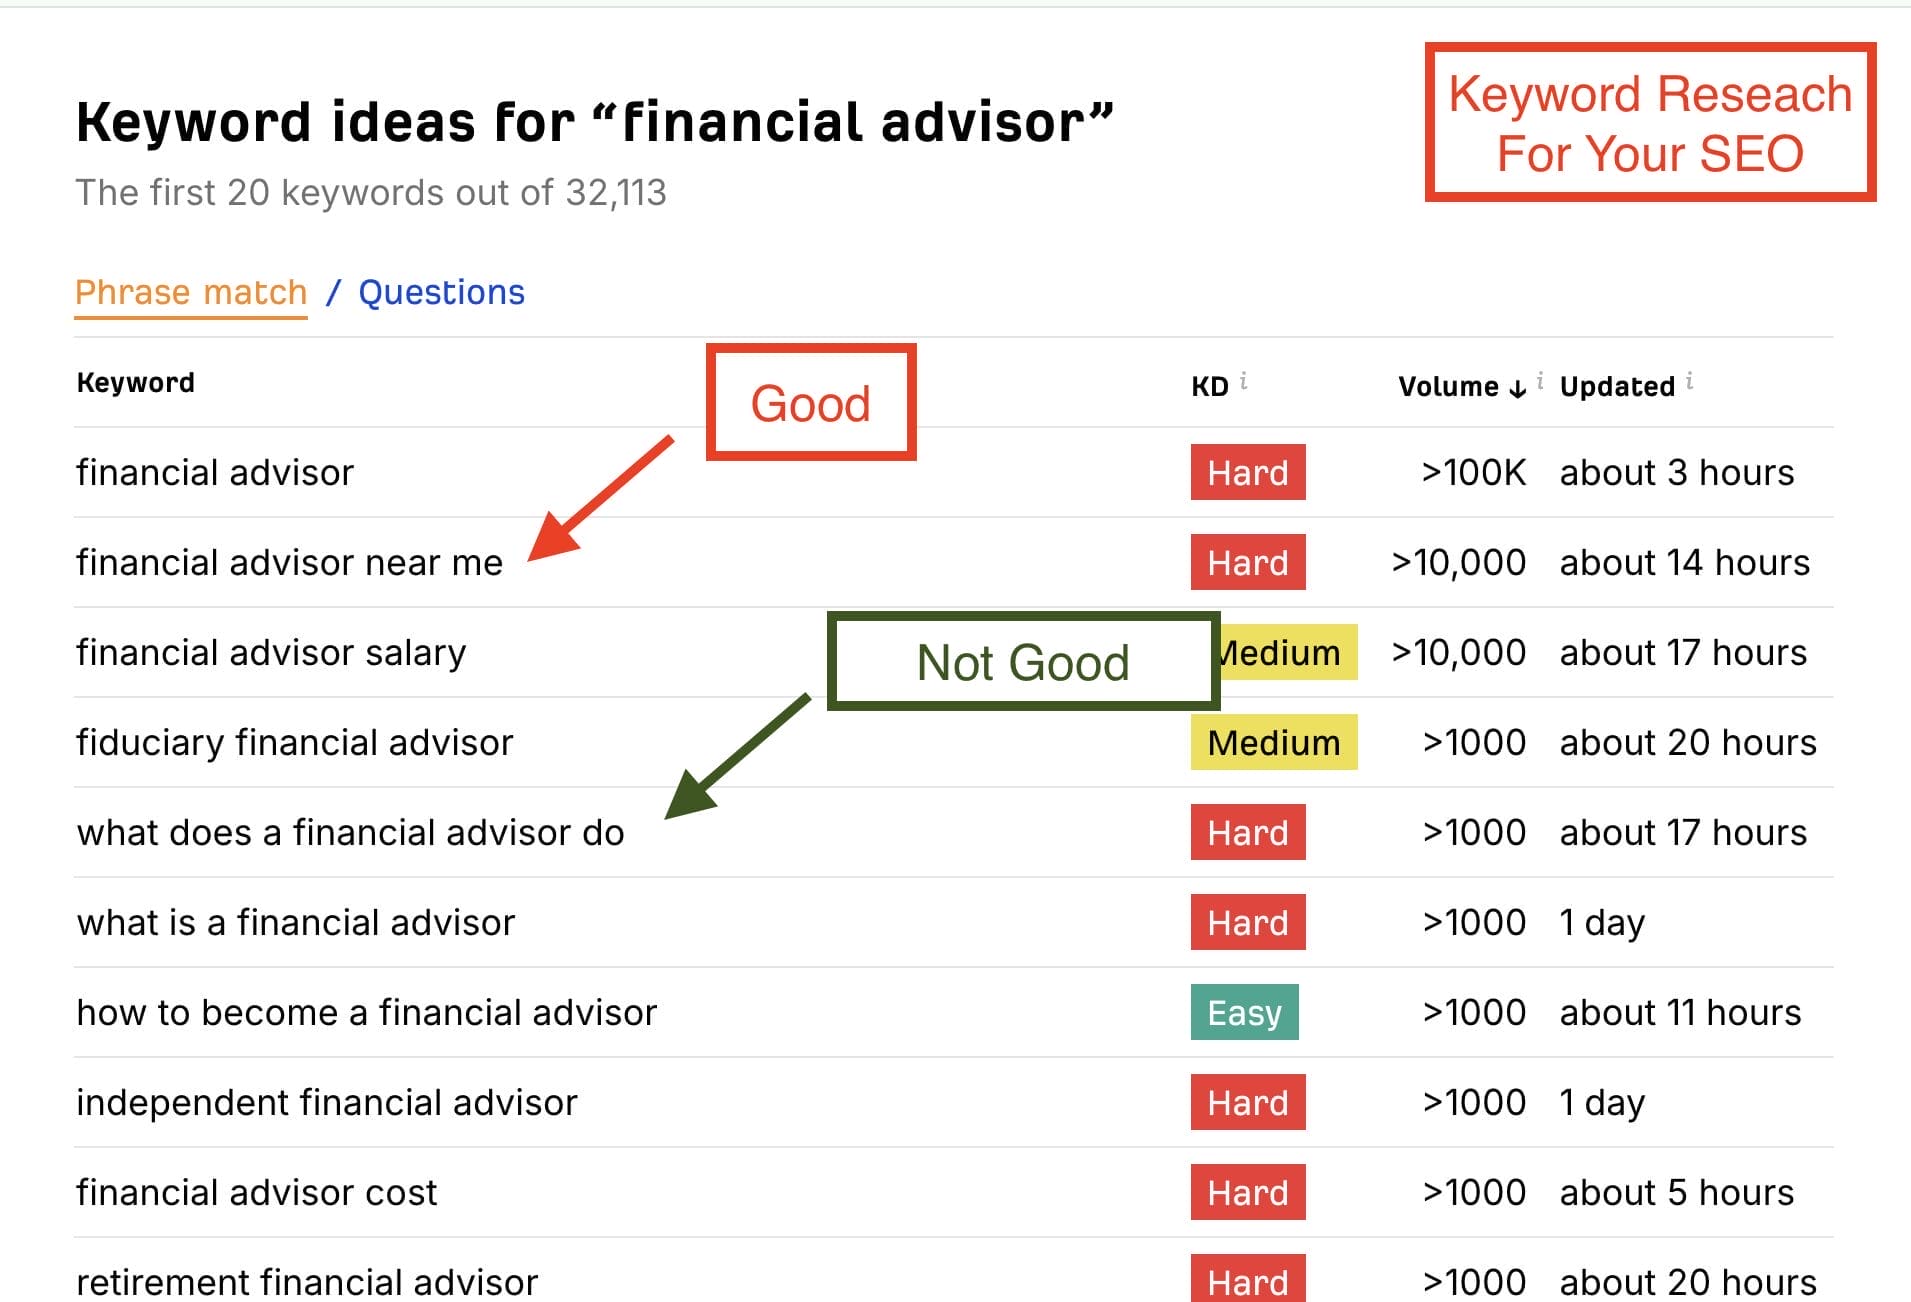
Task: Open the 'financial advisor near me' keyword
Action: (x=289, y=563)
